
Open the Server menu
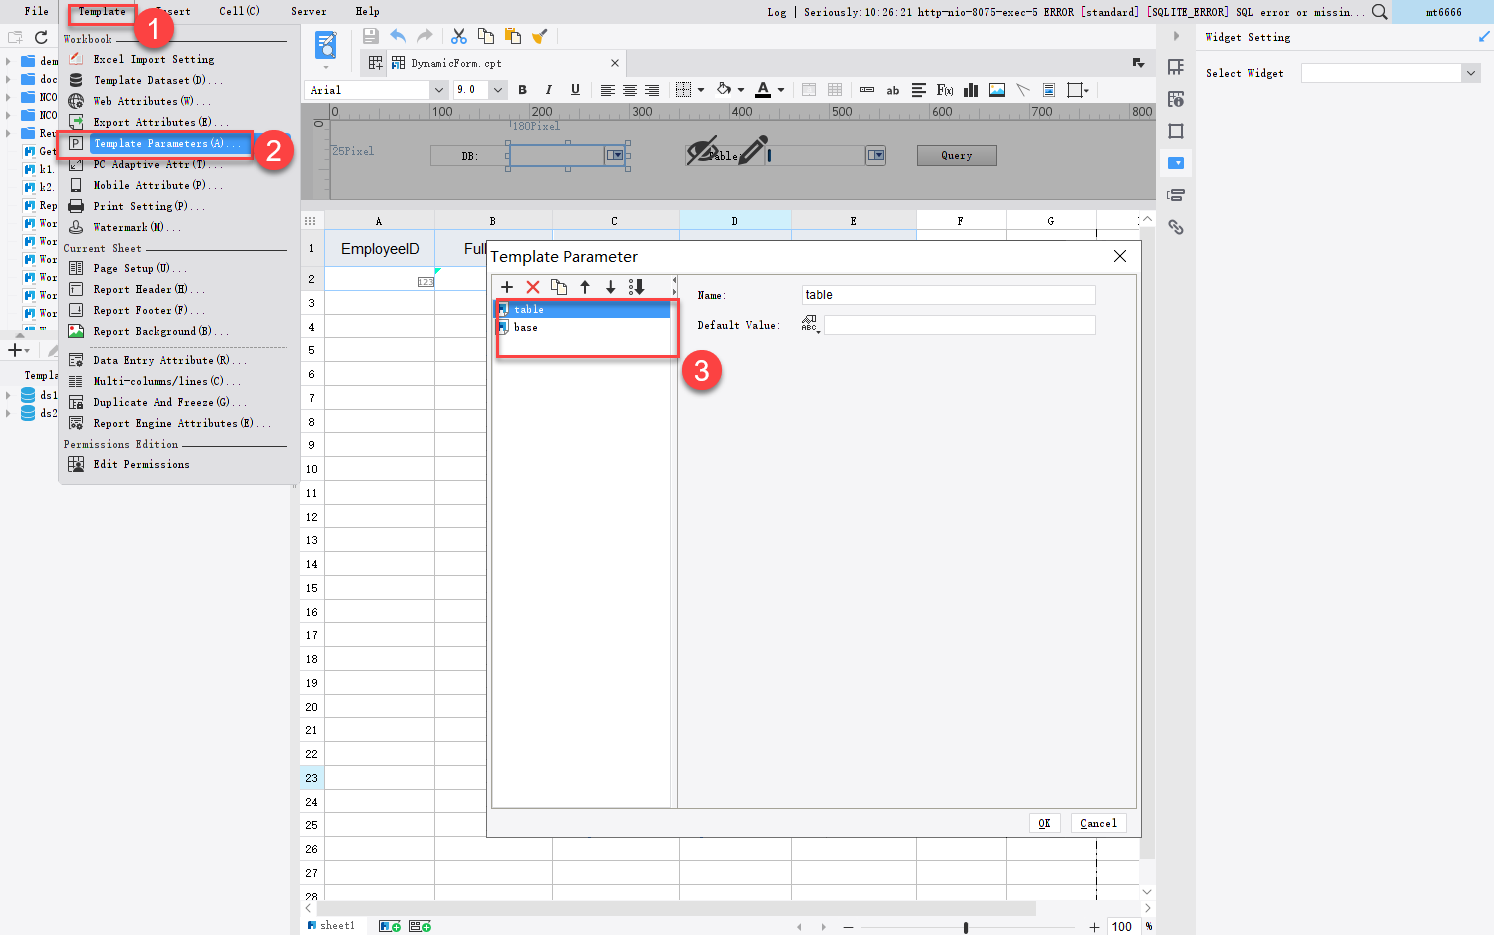pyautogui.click(x=308, y=11)
